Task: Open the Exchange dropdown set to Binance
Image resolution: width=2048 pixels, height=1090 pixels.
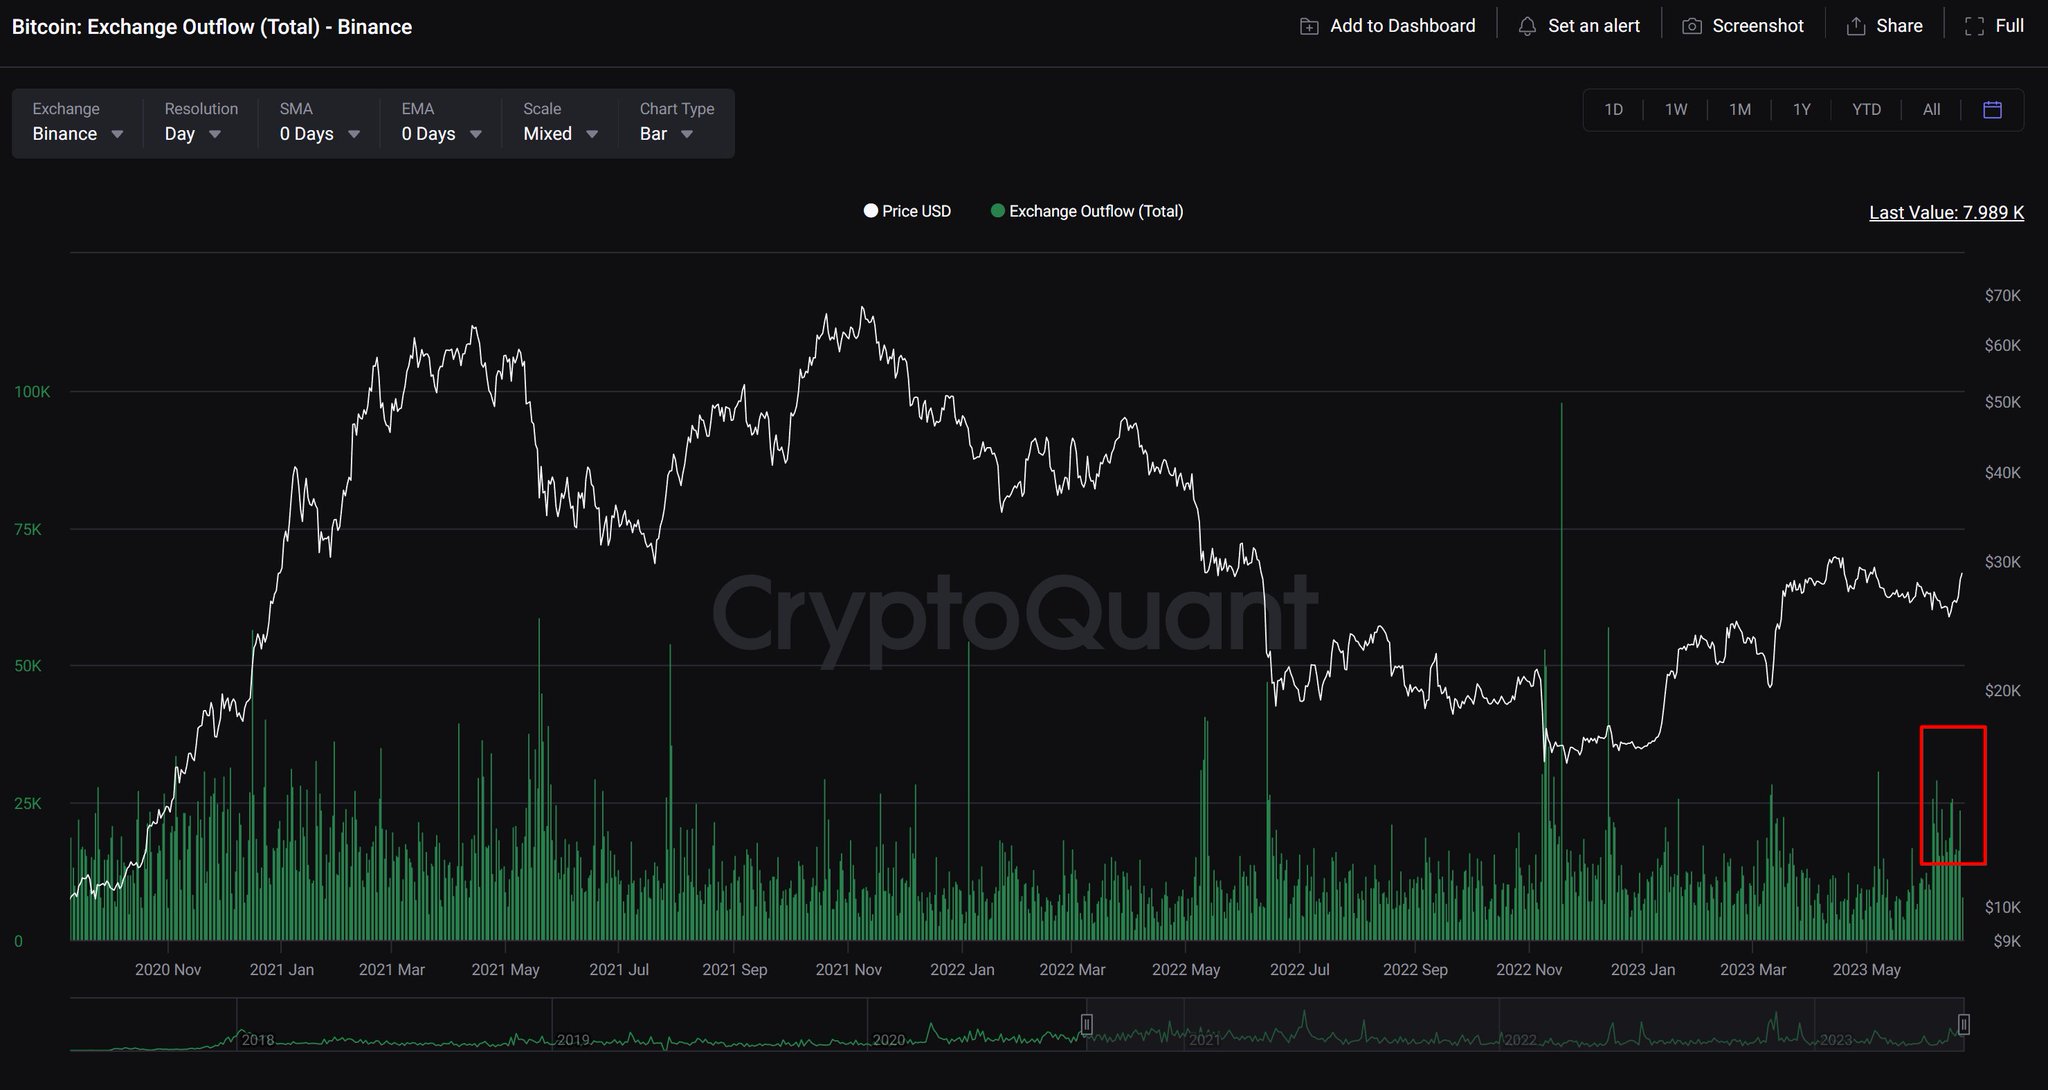Action: pos(78,122)
